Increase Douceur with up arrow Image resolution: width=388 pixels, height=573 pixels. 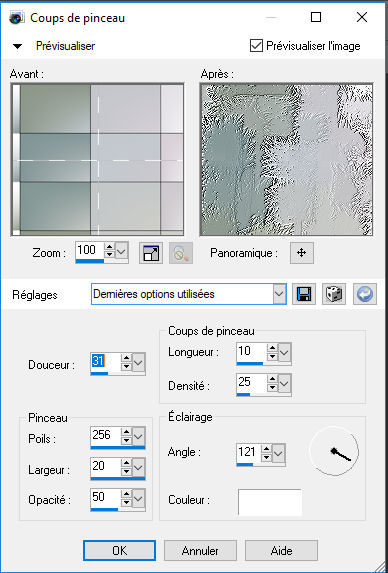(126, 358)
